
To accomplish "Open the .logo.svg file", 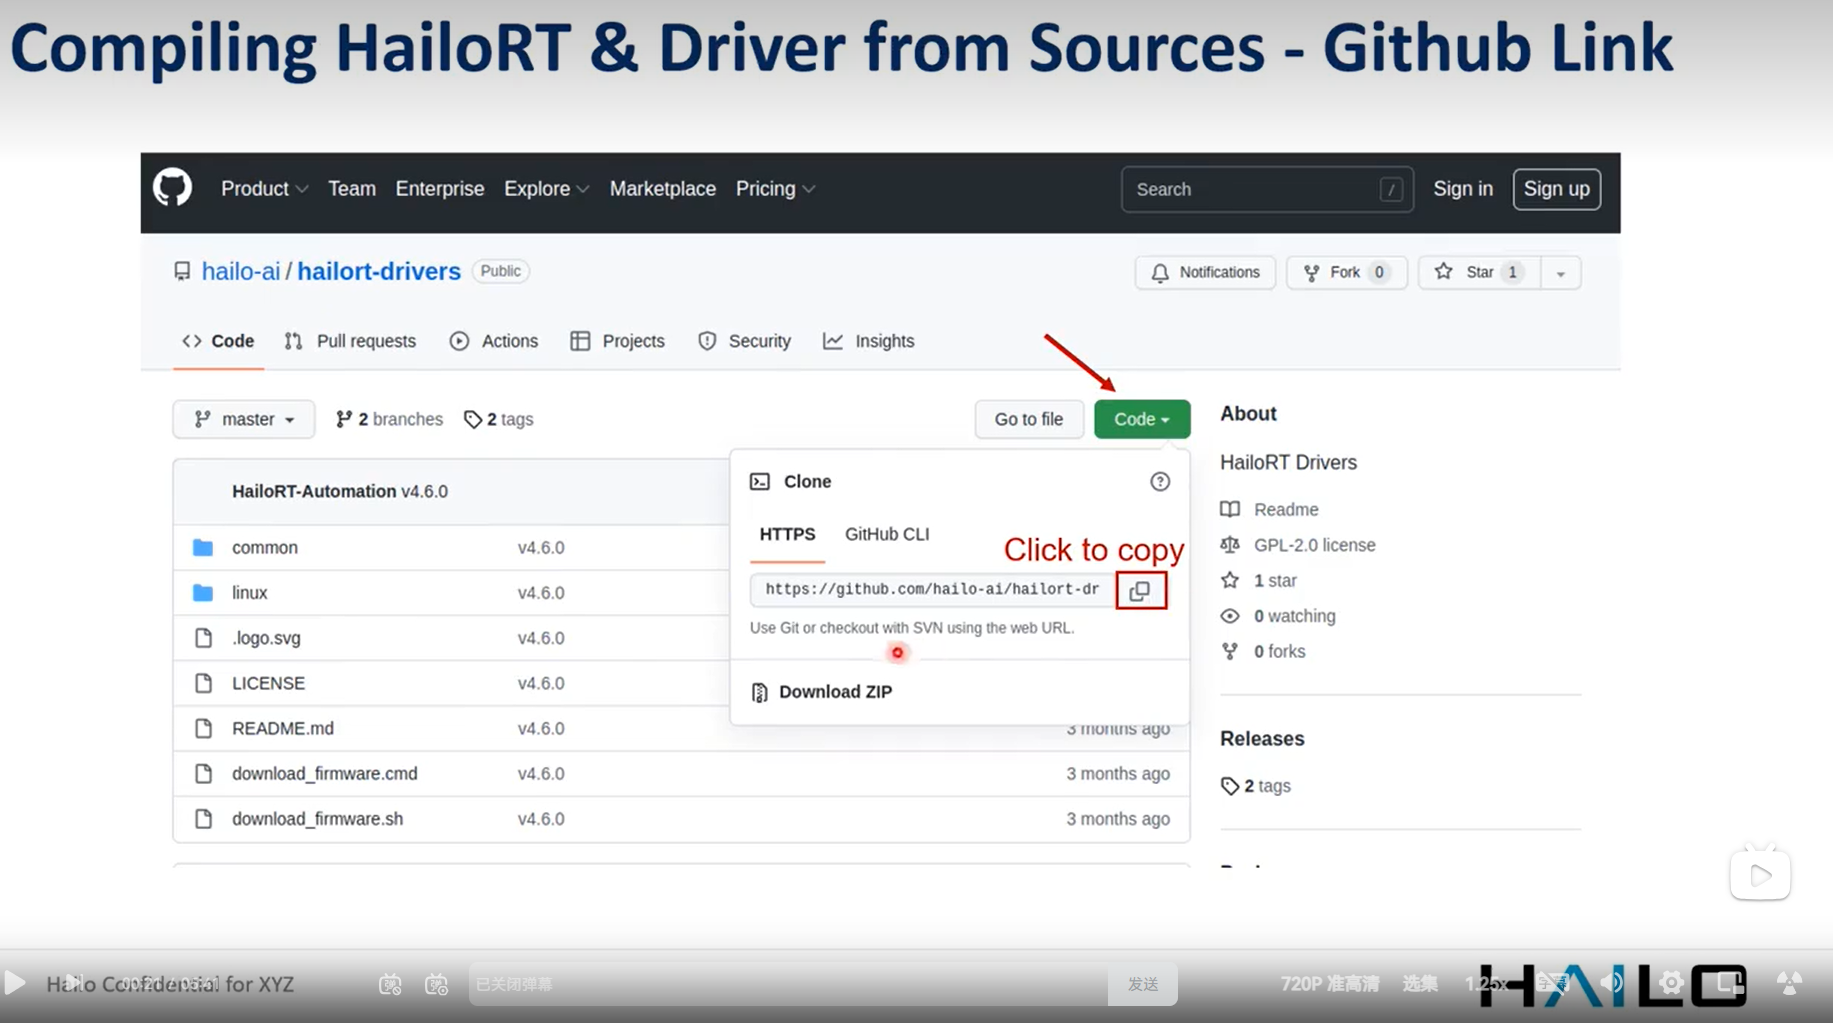I will [x=266, y=638].
